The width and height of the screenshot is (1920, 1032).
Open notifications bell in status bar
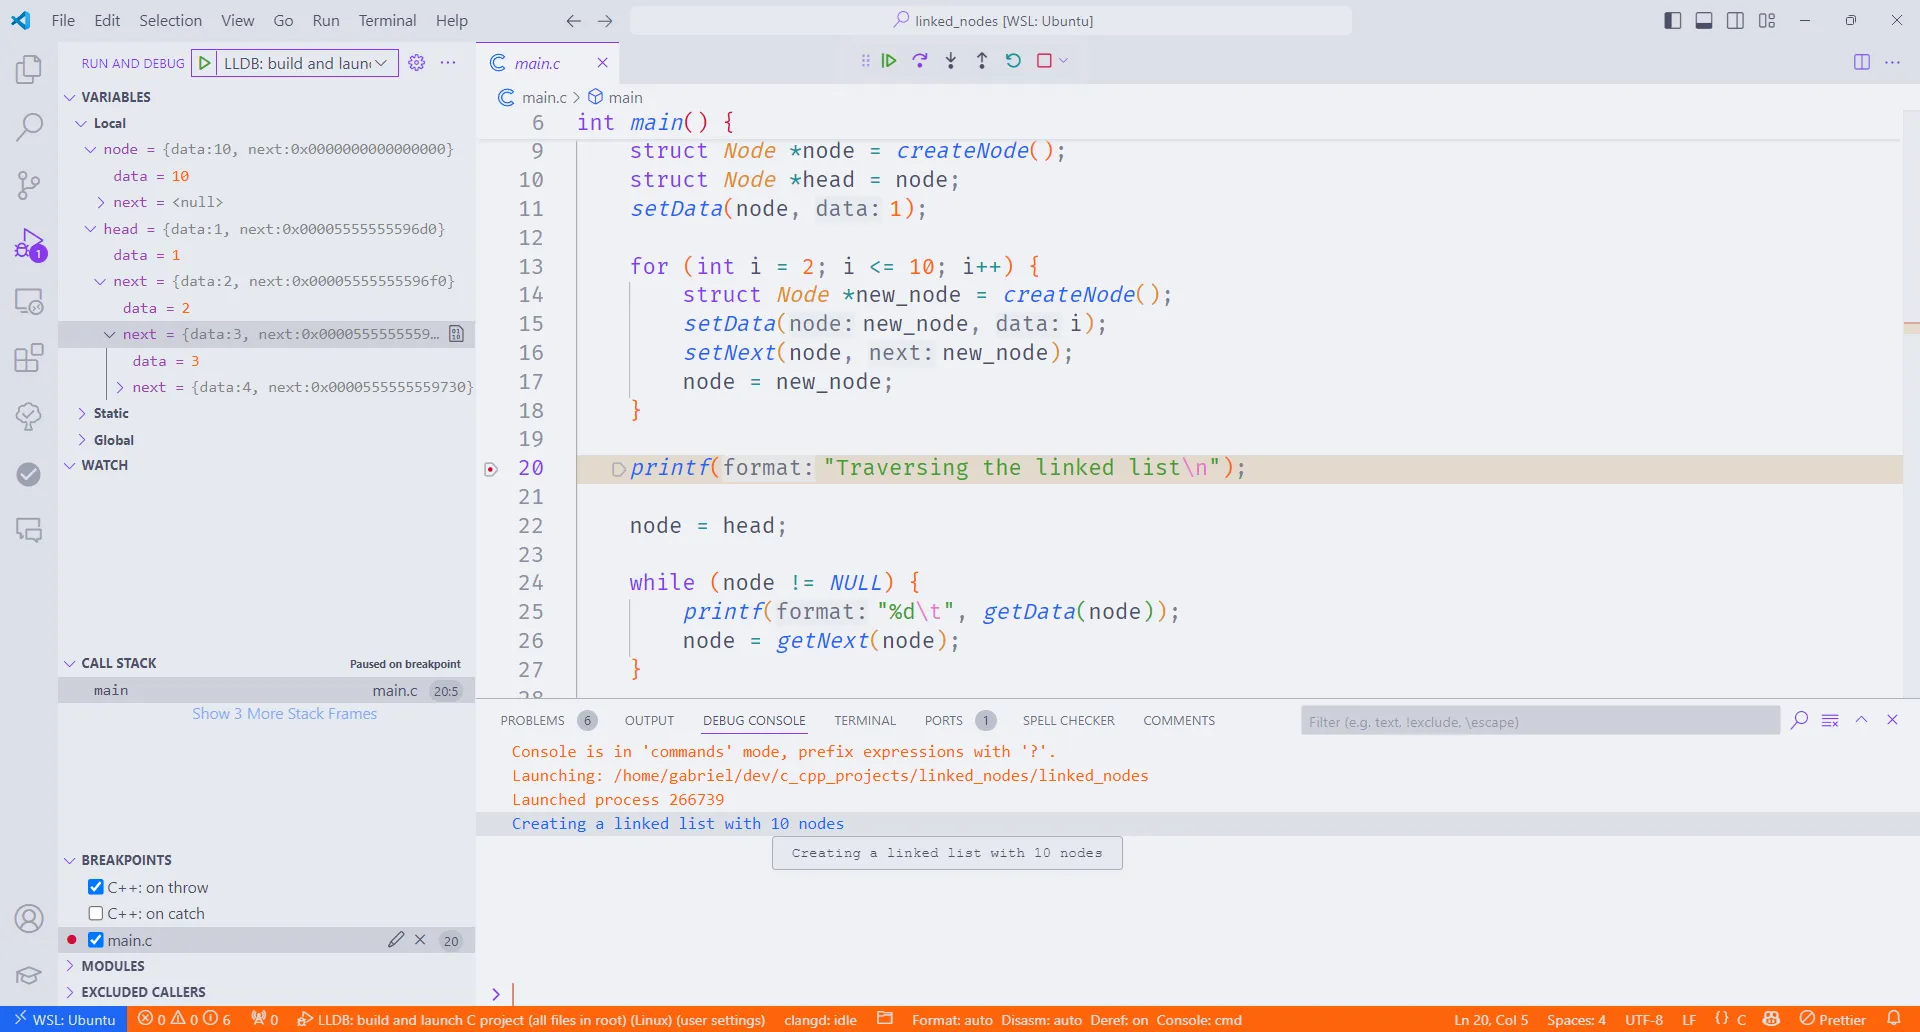click(x=1893, y=1019)
